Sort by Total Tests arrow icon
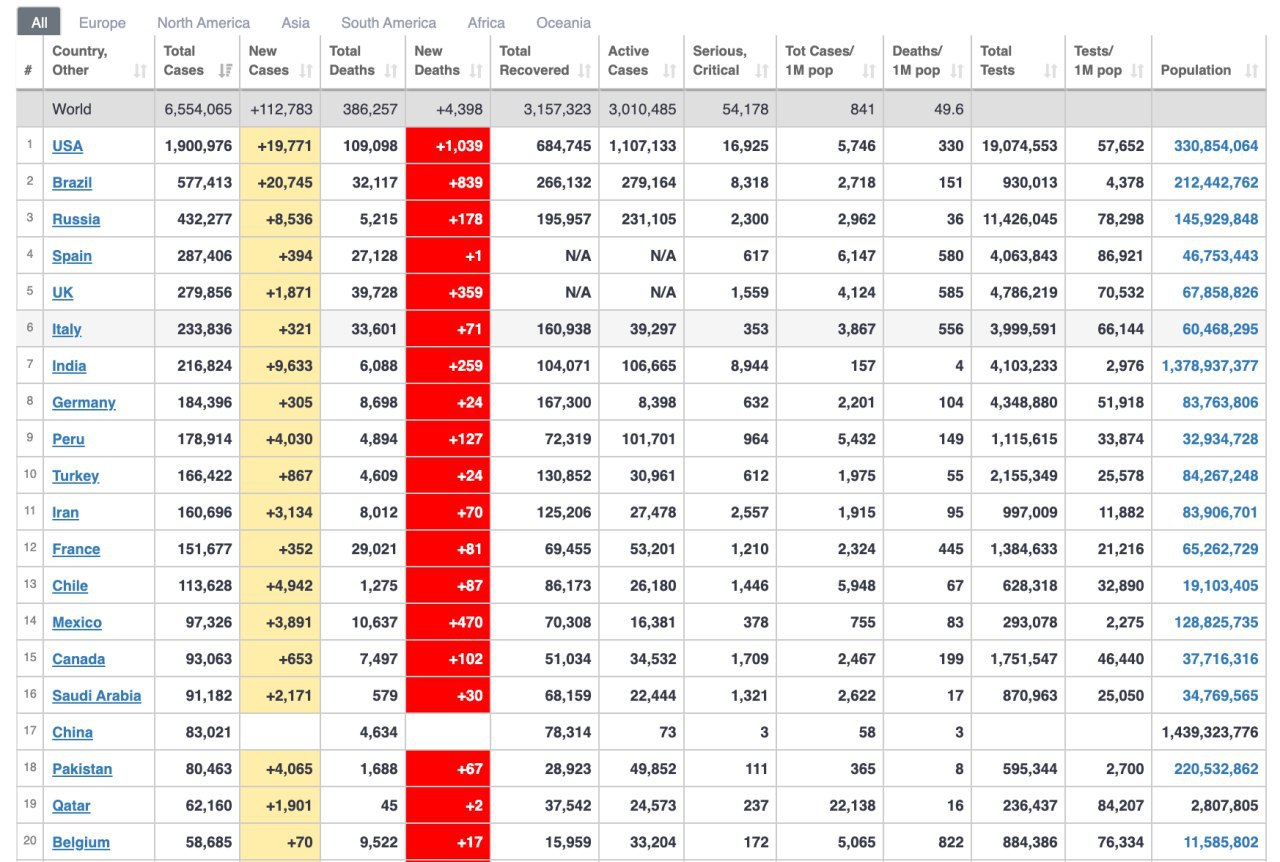 point(1050,71)
